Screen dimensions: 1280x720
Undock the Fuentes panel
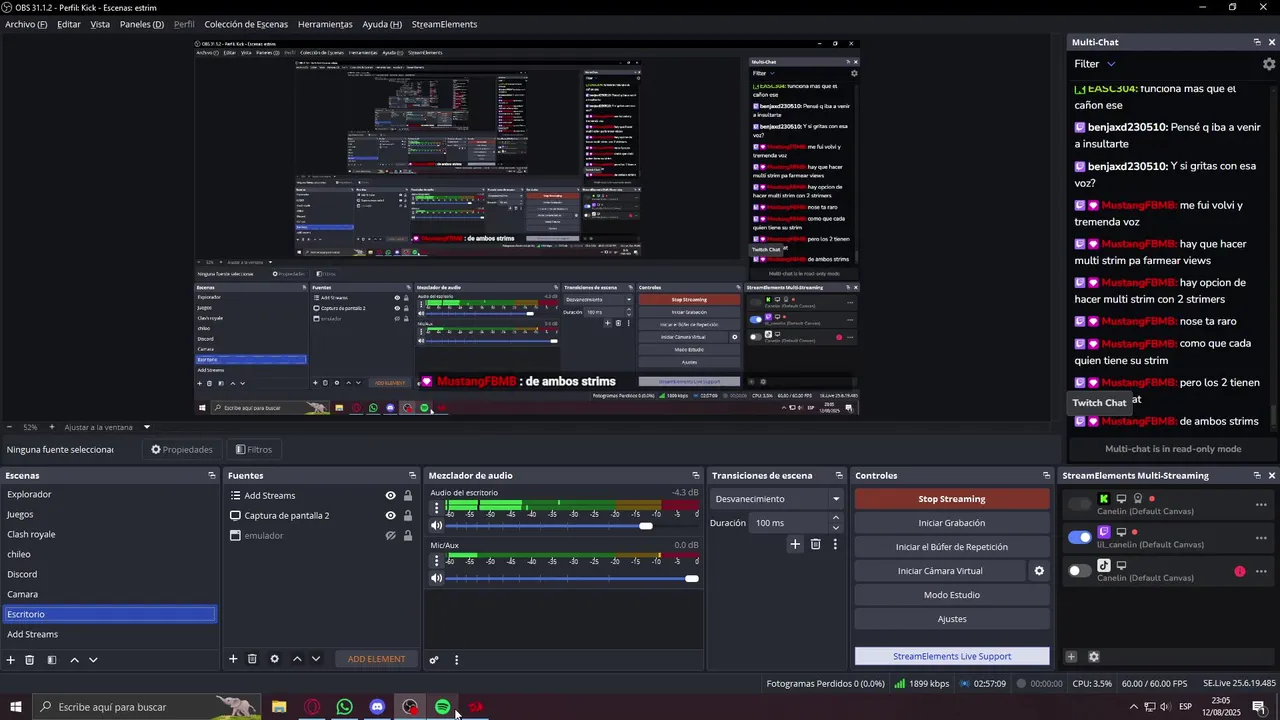412,476
